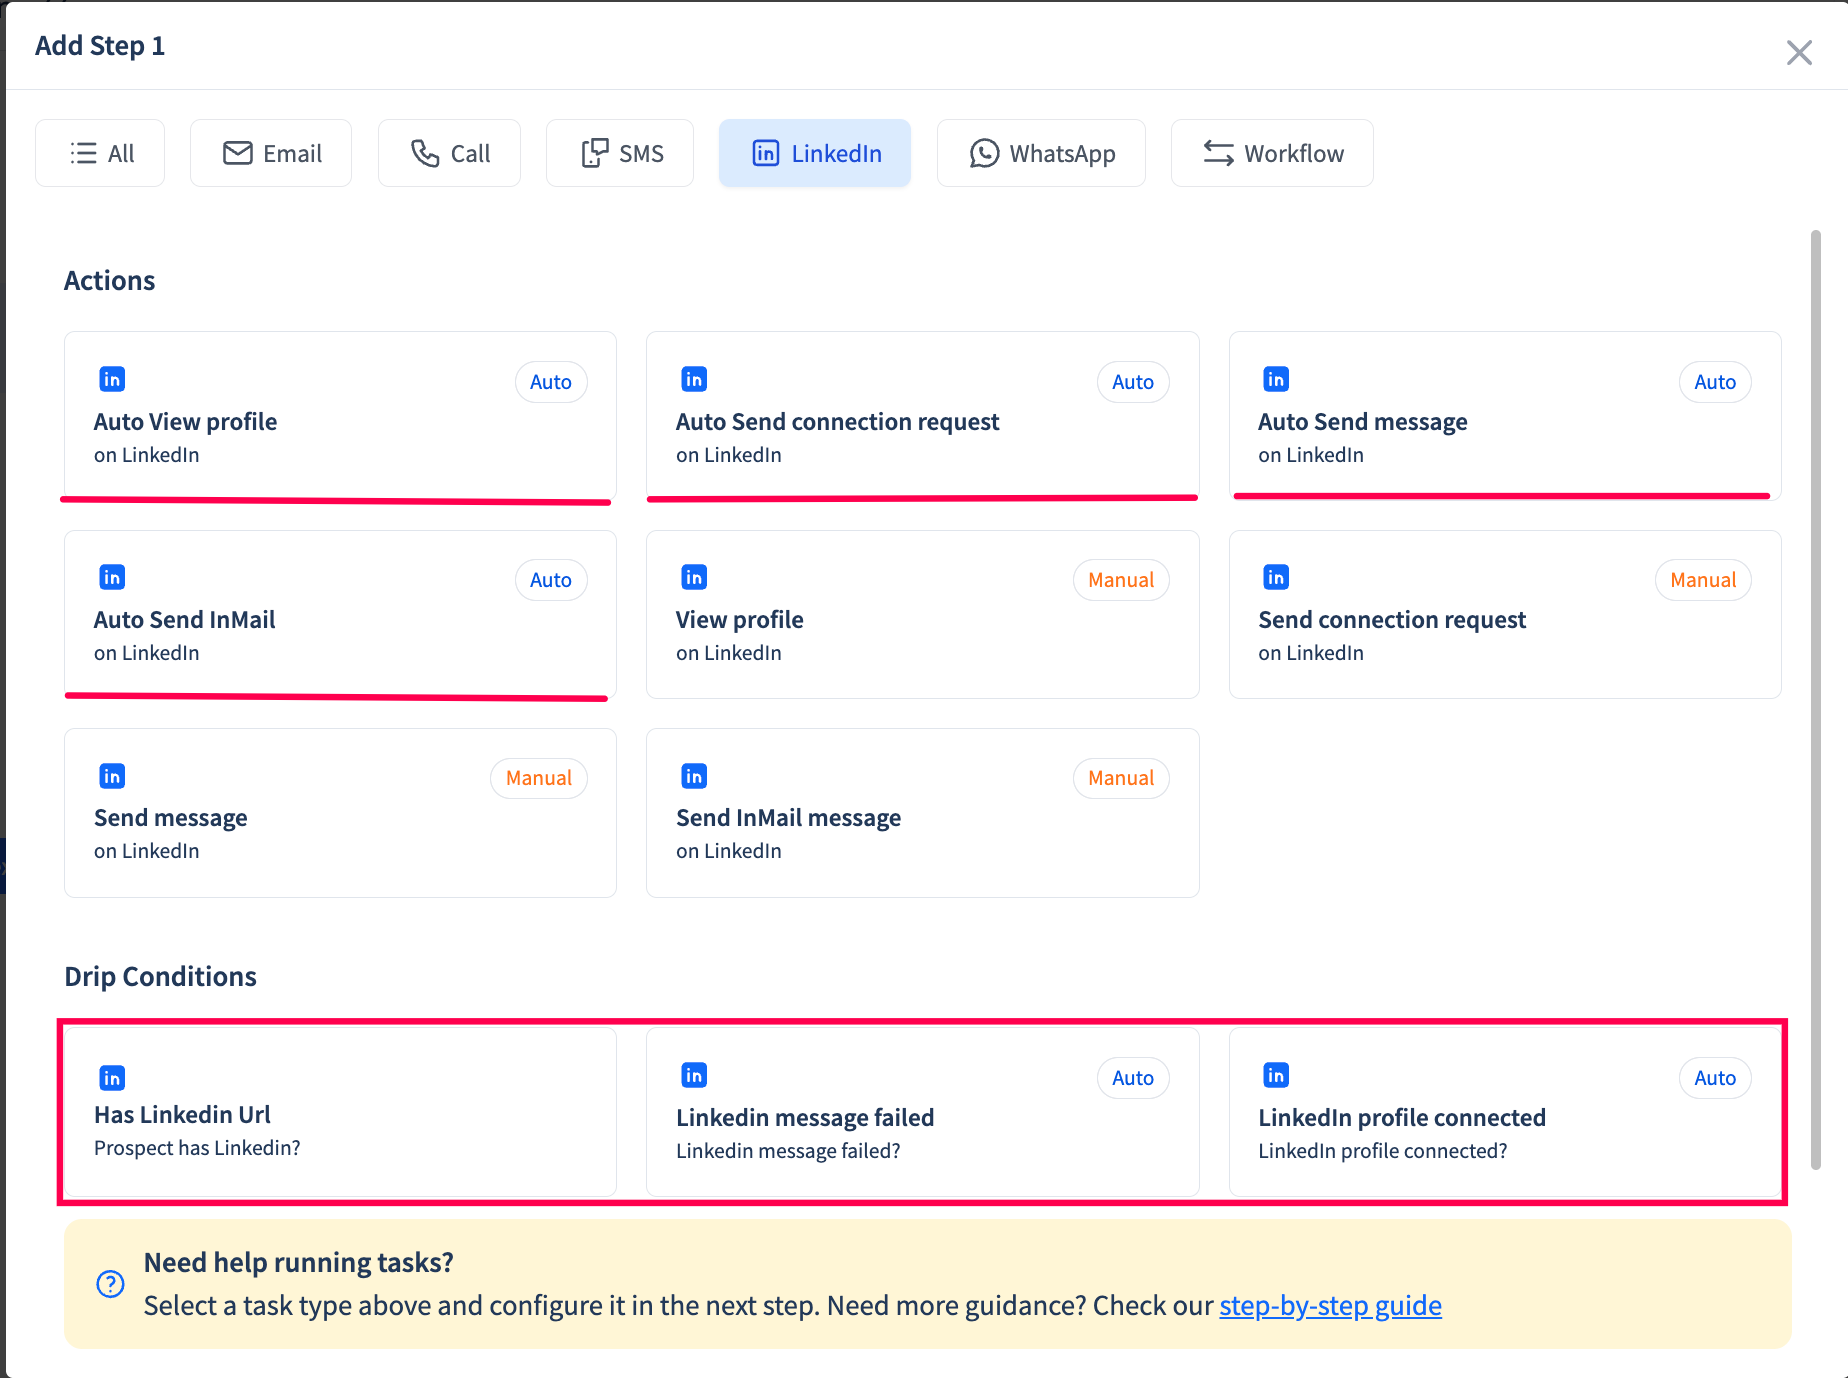Switch to the Email tab
Viewport: 1848px width, 1378px height.
271,153
